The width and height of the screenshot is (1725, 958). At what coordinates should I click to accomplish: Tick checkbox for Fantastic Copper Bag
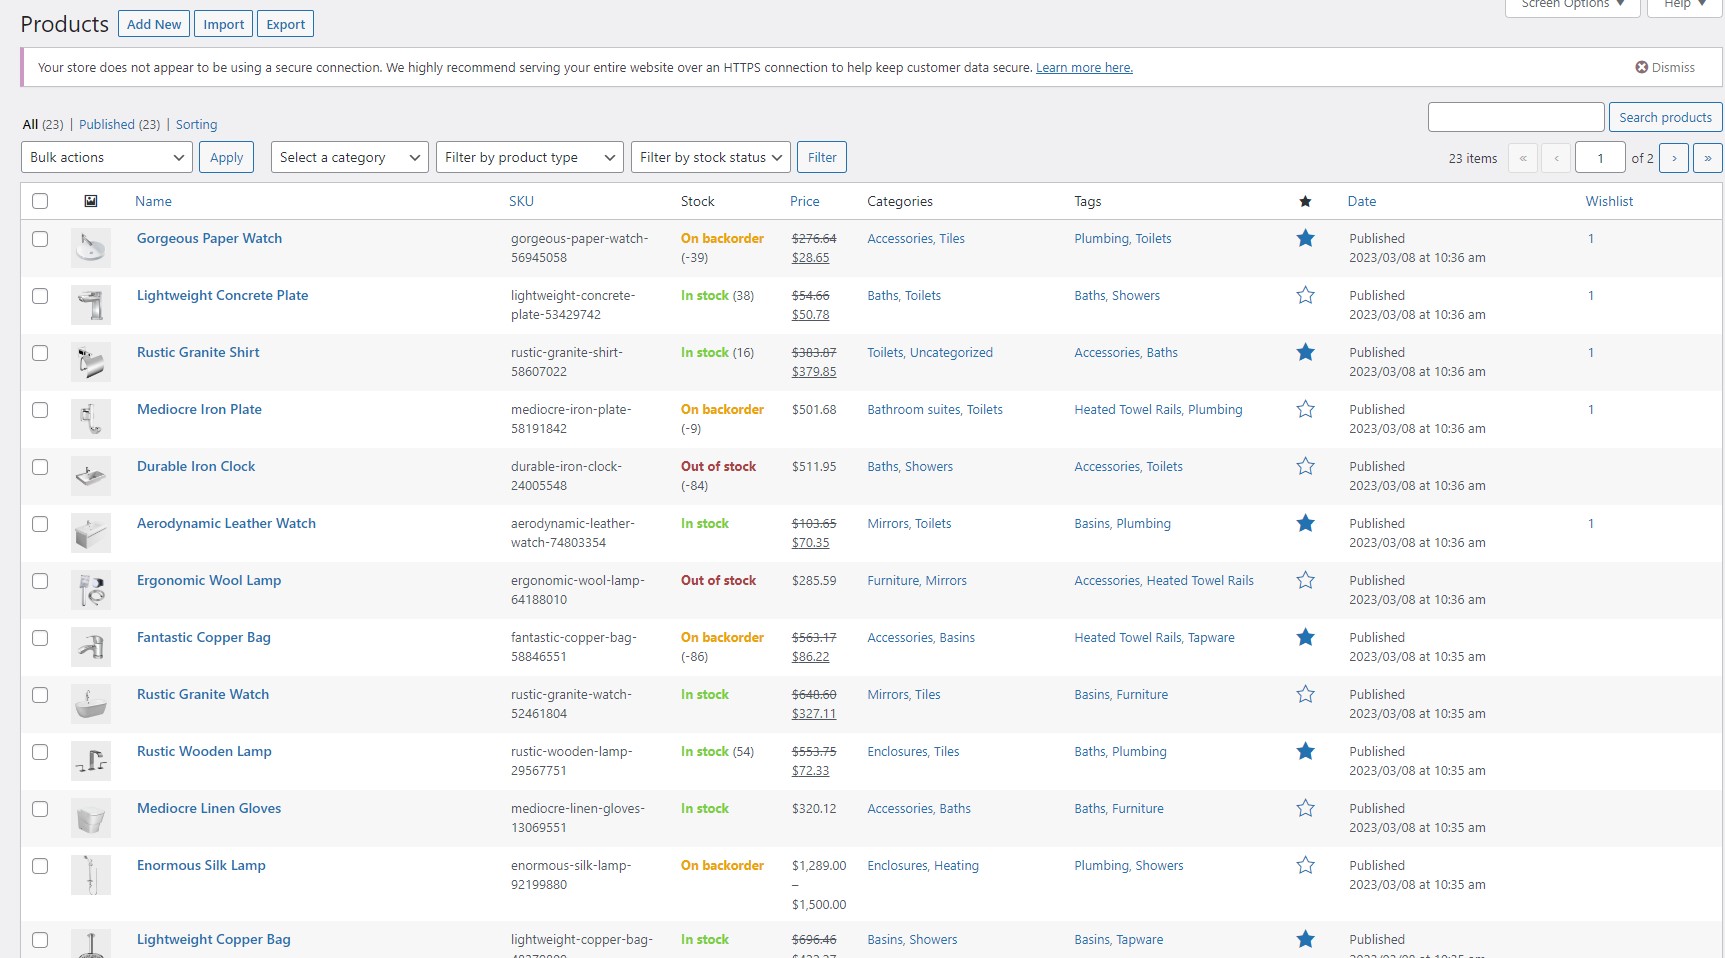tap(40, 638)
